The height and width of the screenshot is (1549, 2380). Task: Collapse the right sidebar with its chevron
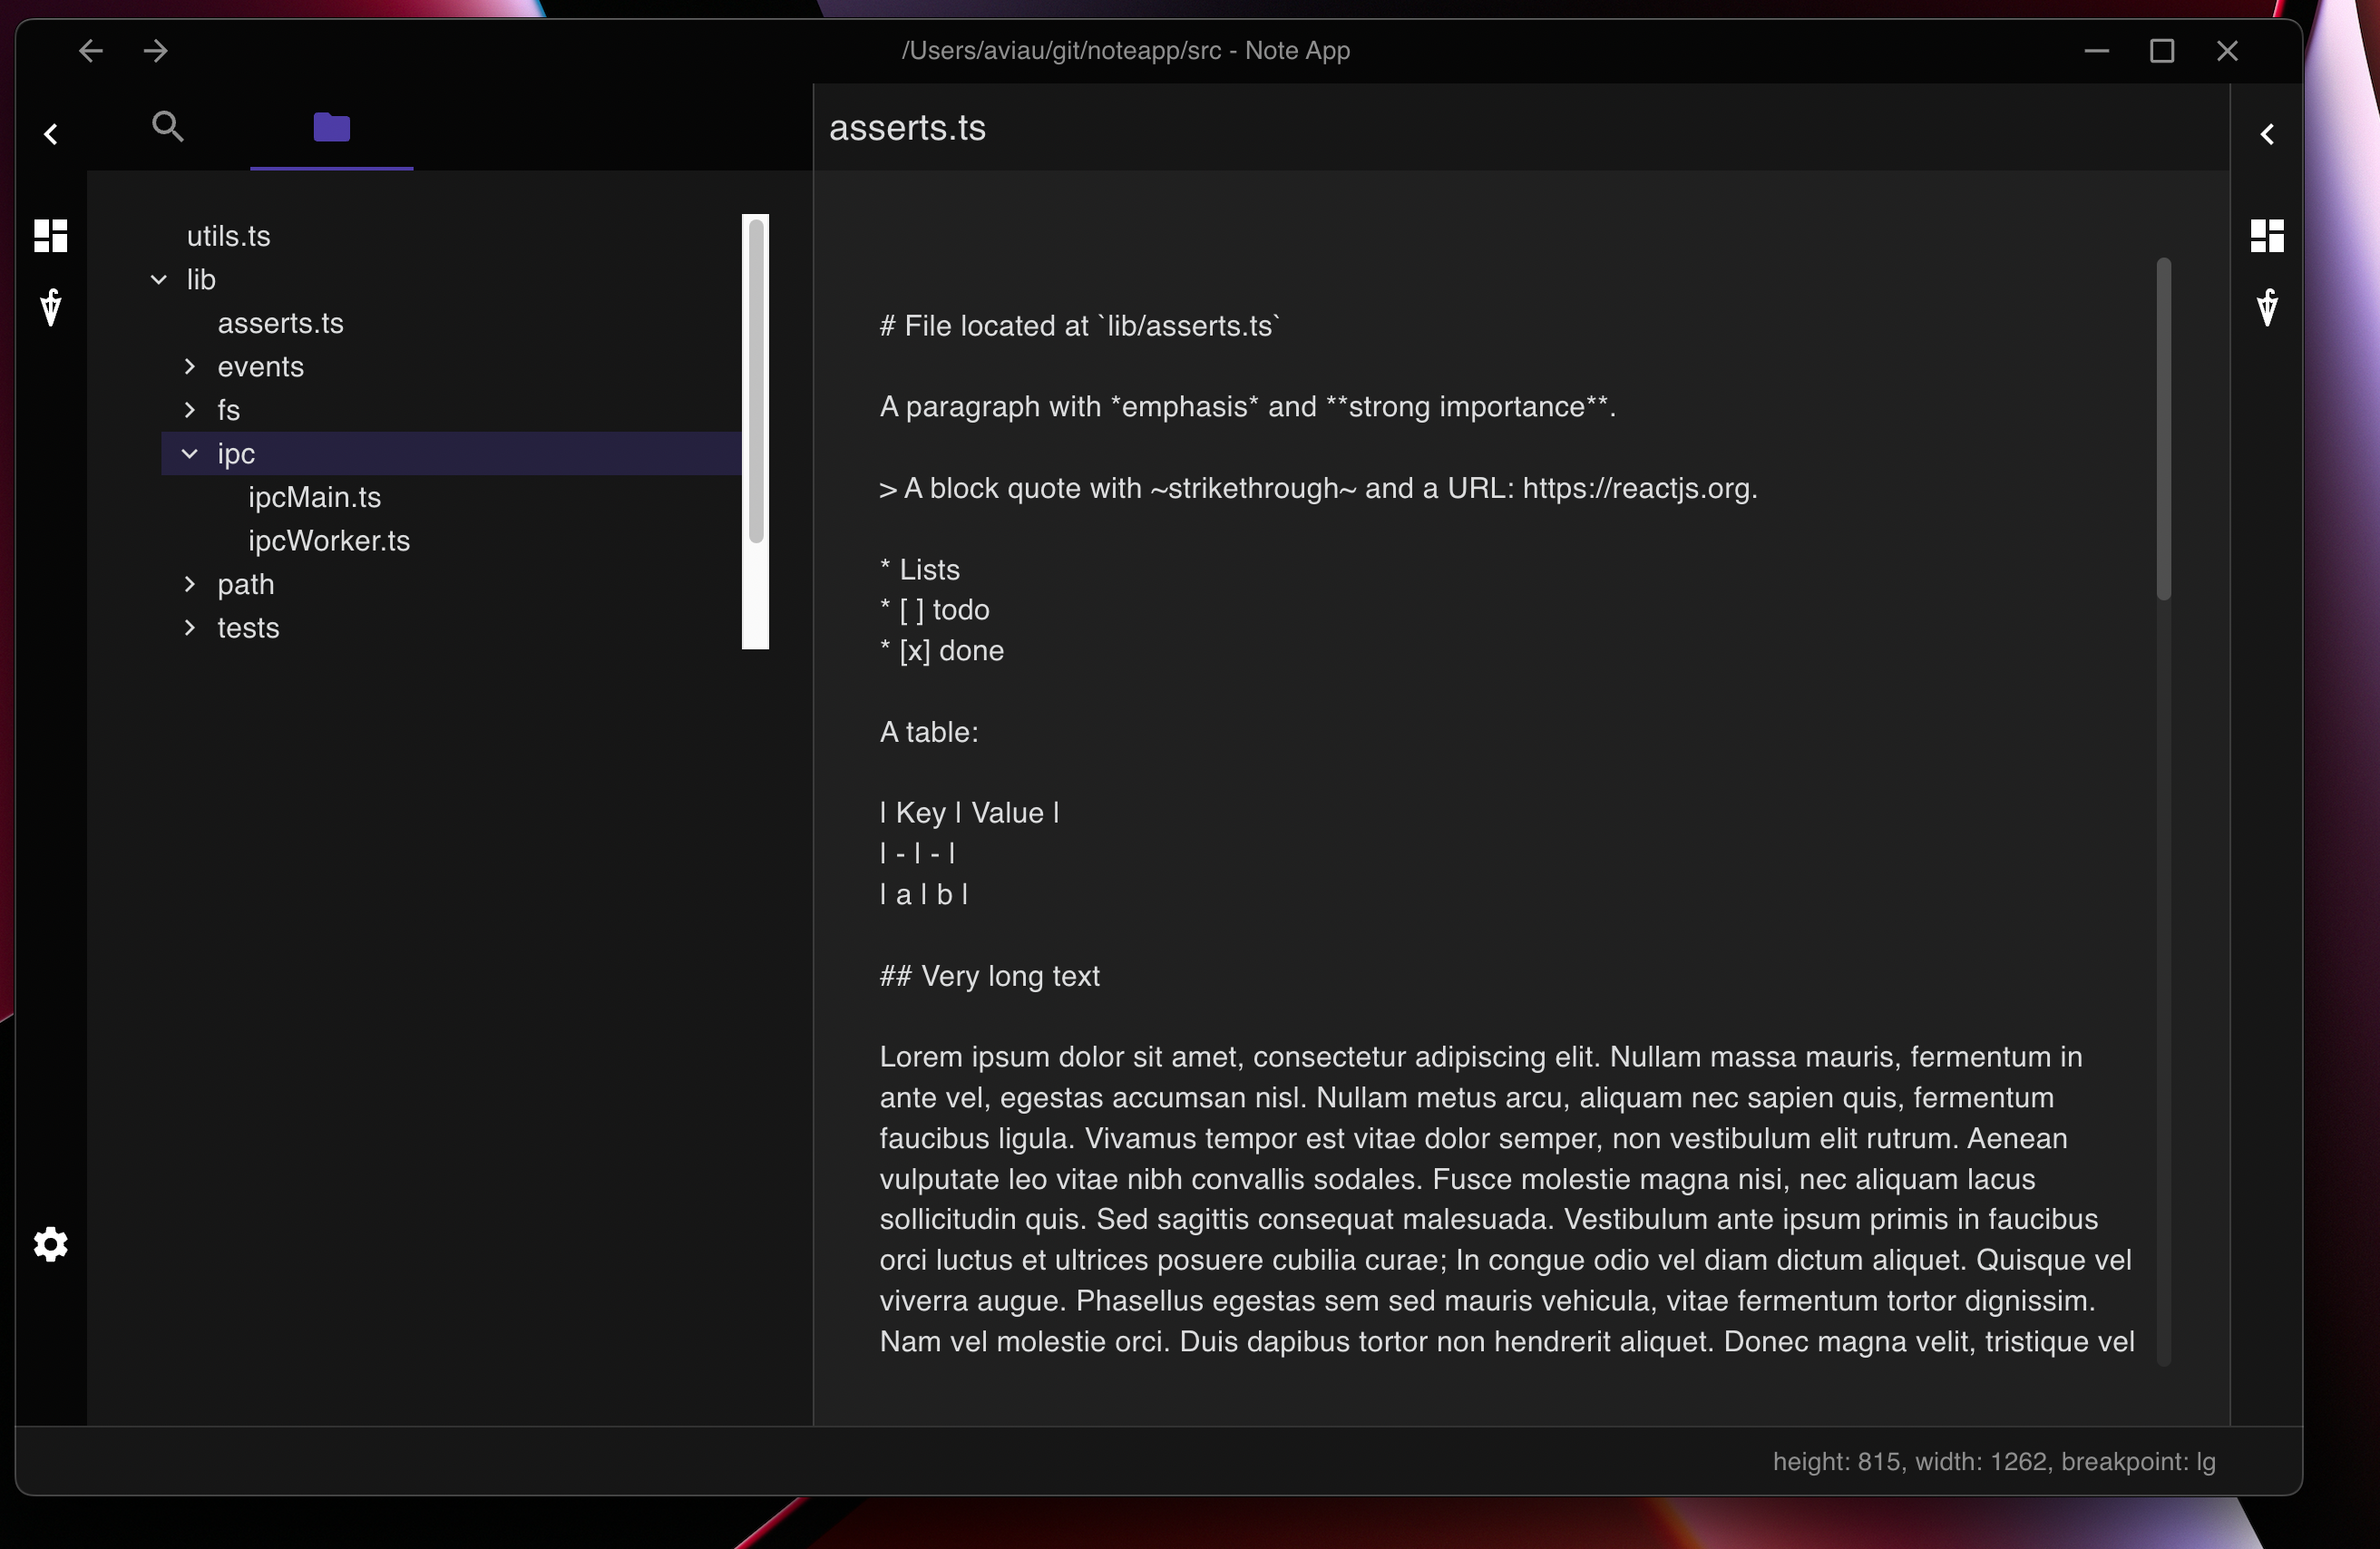[2267, 134]
